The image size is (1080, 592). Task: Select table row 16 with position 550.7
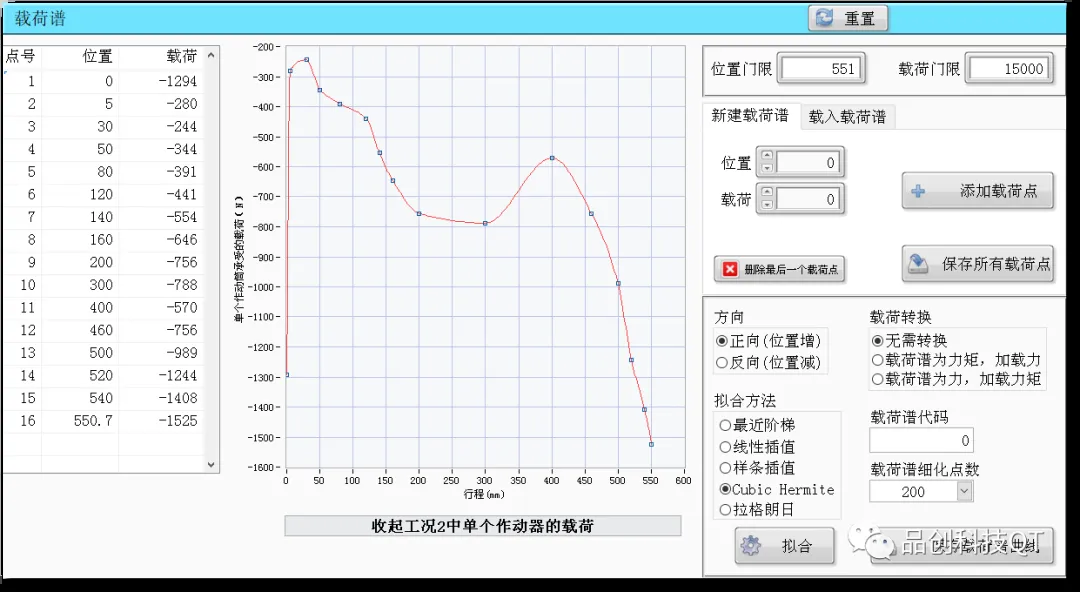click(100, 421)
